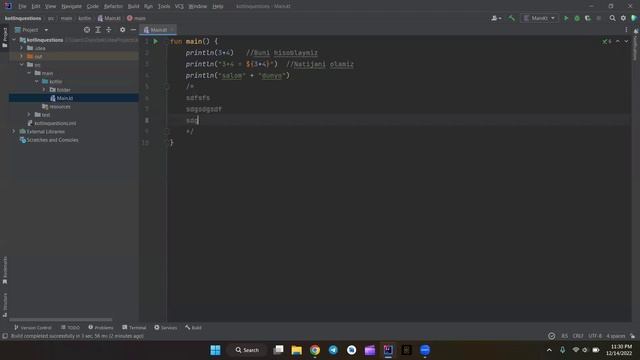Open the Terminal tool window
Image resolution: width=640 pixels, height=360 pixels.
point(134,327)
